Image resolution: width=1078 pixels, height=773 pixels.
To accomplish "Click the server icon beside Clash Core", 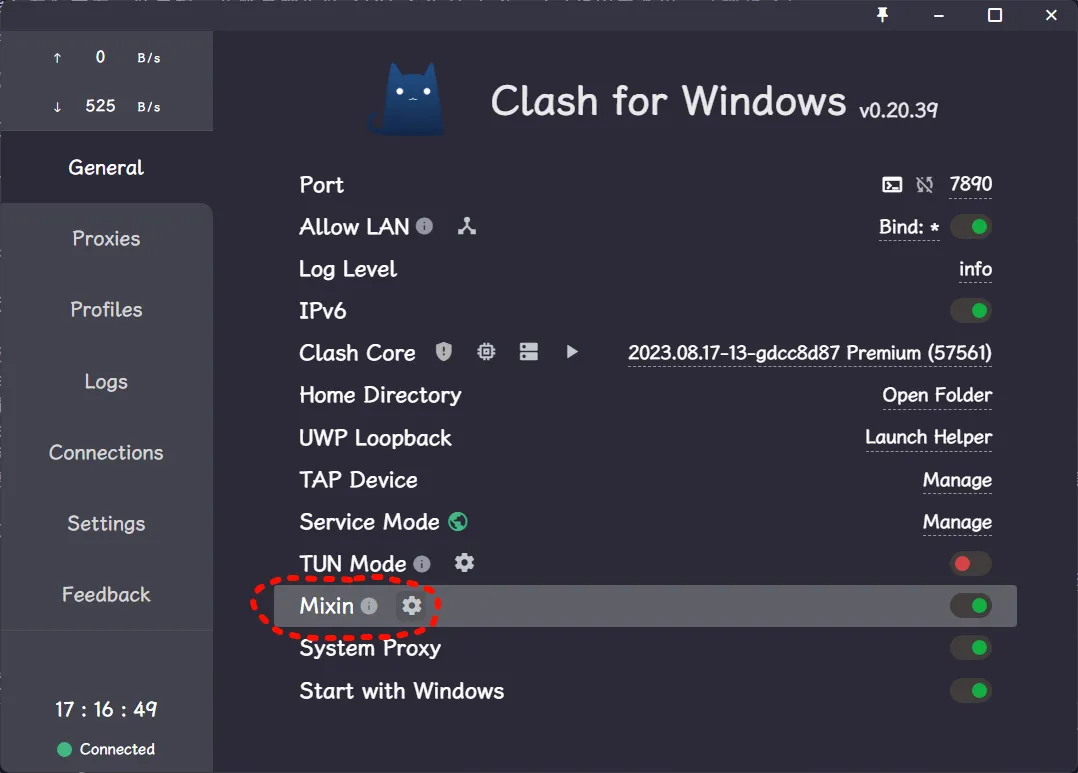I will point(529,352).
